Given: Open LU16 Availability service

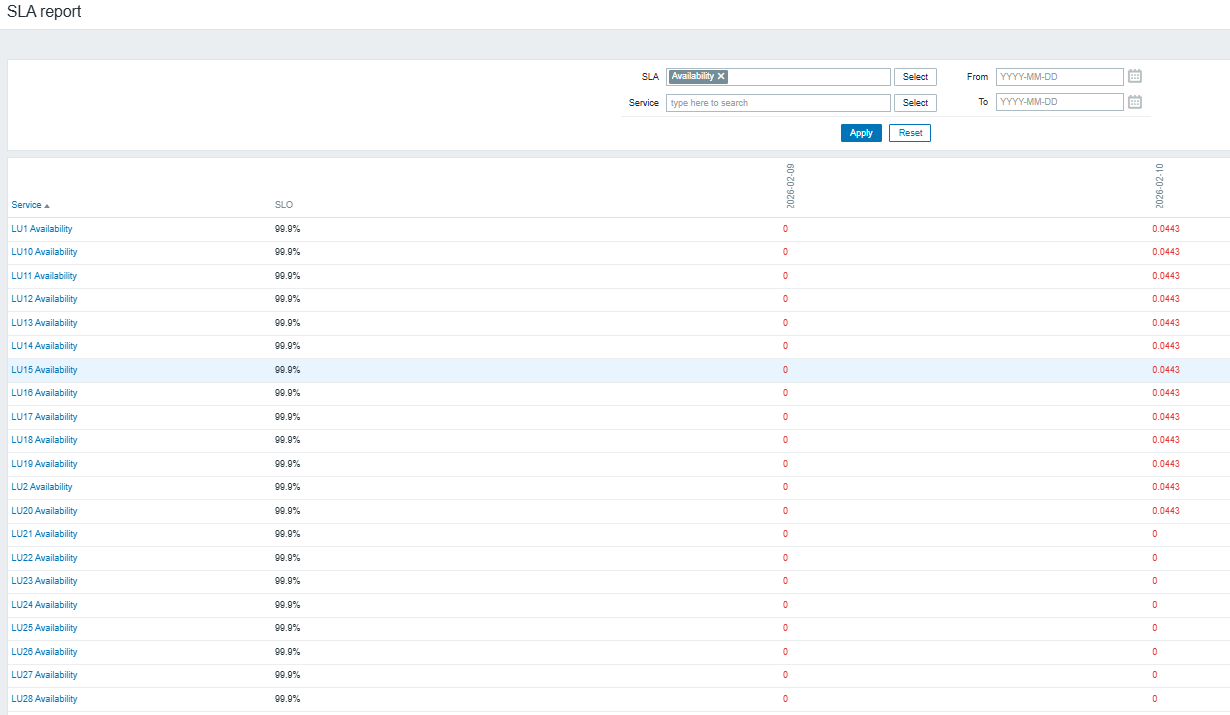Looking at the screenshot, I should (44, 393).
